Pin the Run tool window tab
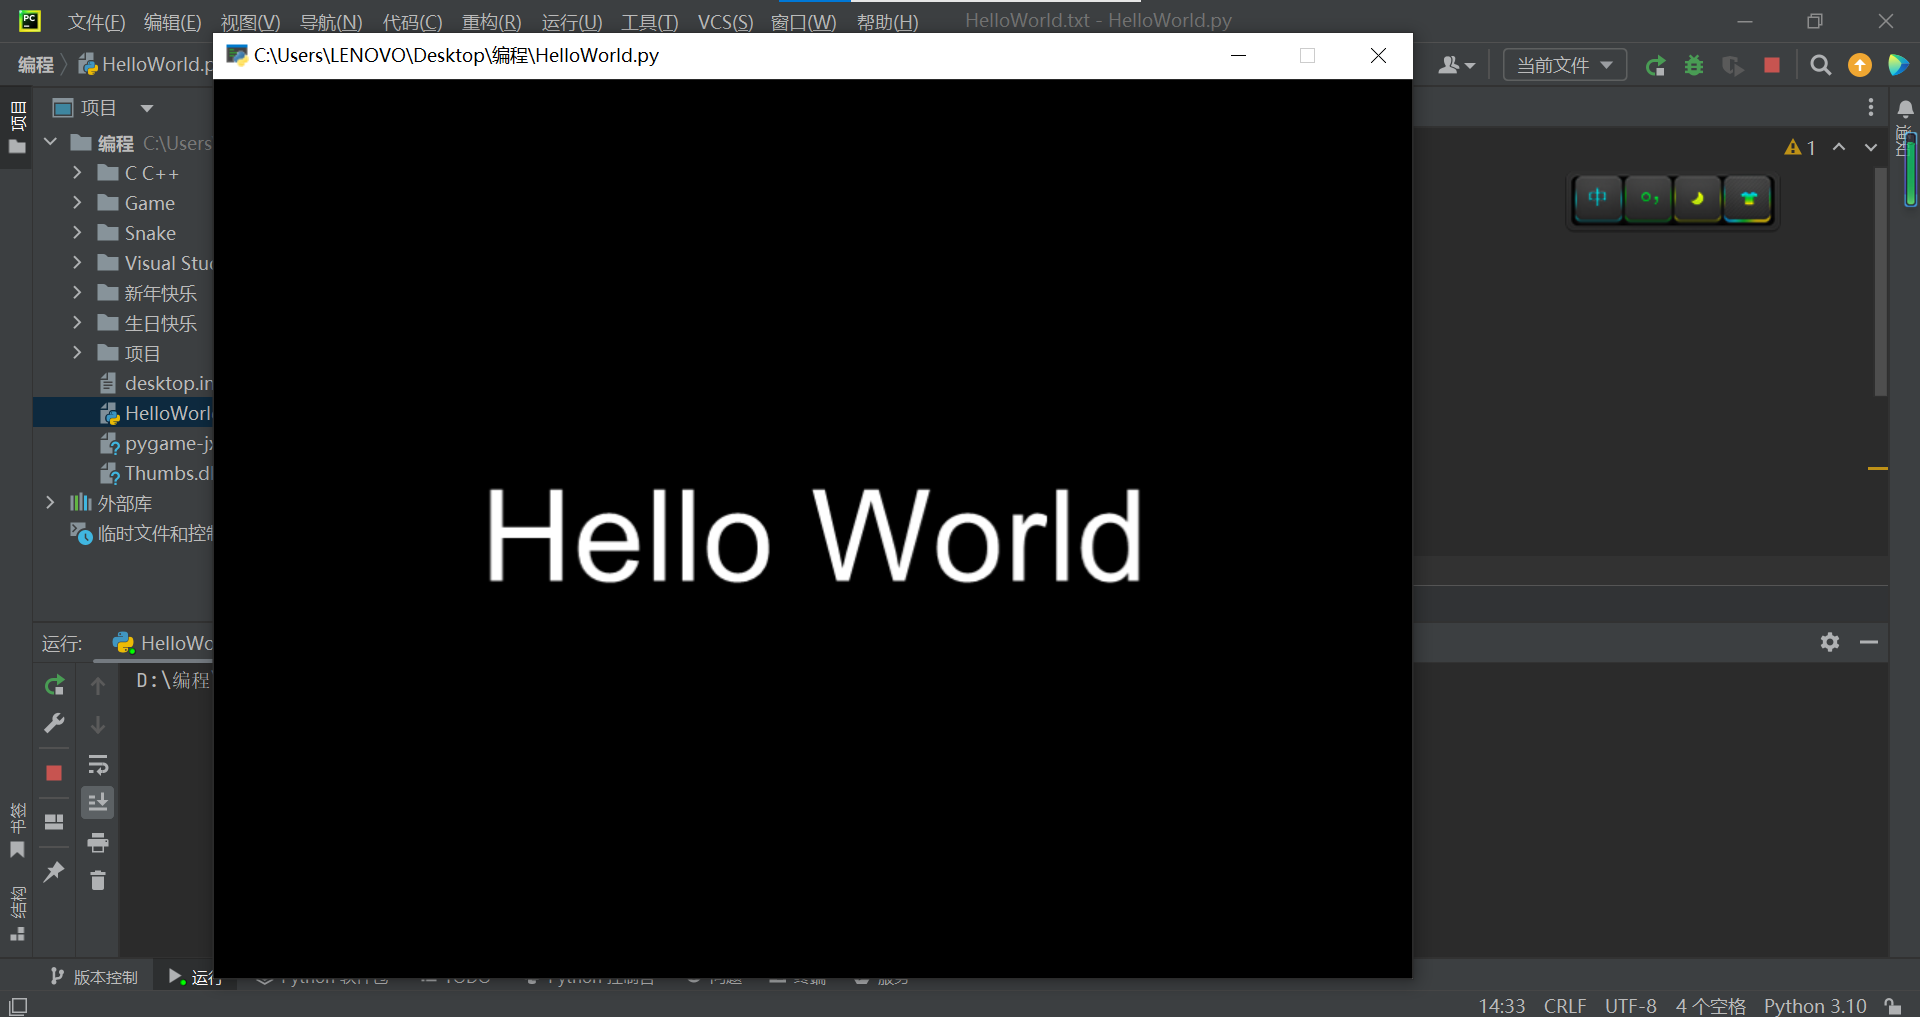Viewport: 1920px width, 1017px height. point(54,872)
